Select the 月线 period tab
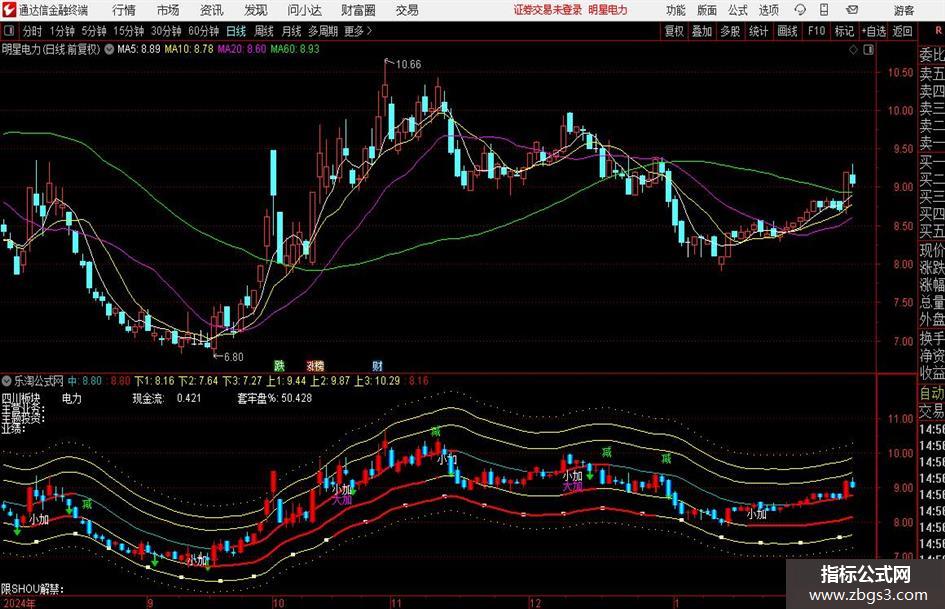Image resolution: width=945 pixels, height=609 pixels. pos(291,31)
